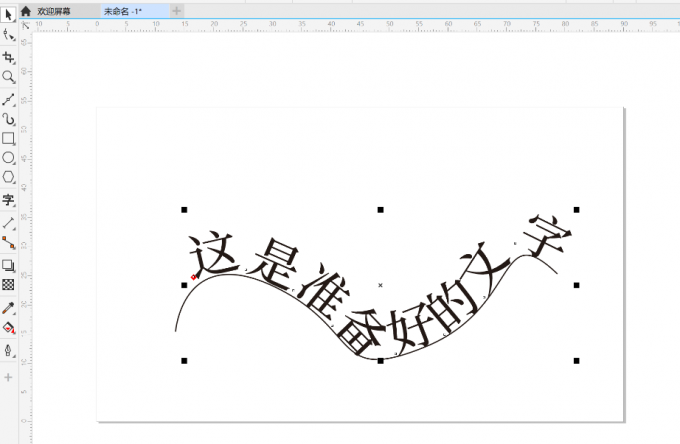Click the bottom-left selection handle
The width and height of the screenshot is (680, 444).
tap(184, 361)
